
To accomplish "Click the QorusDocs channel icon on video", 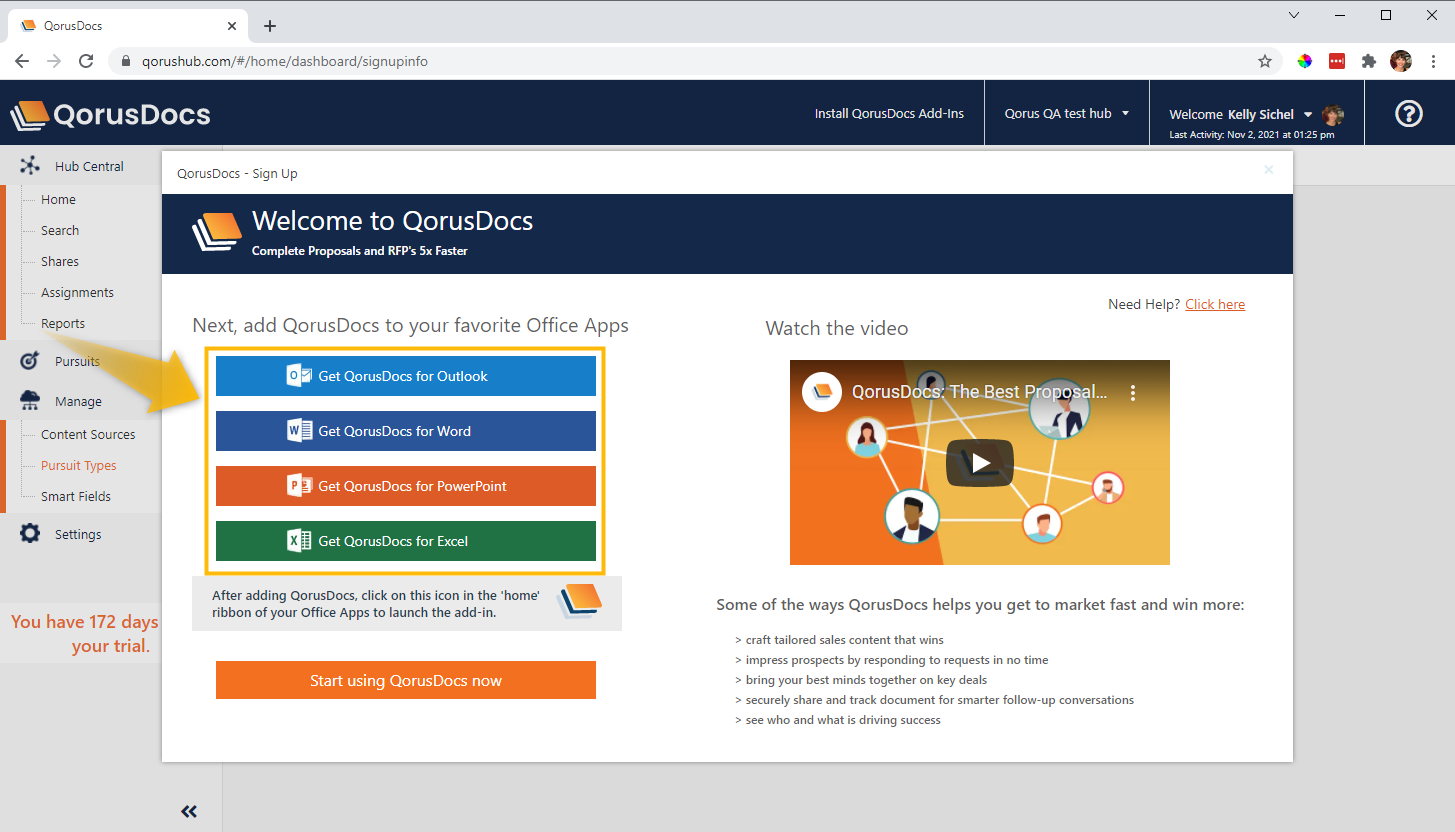I will point(822,392).
